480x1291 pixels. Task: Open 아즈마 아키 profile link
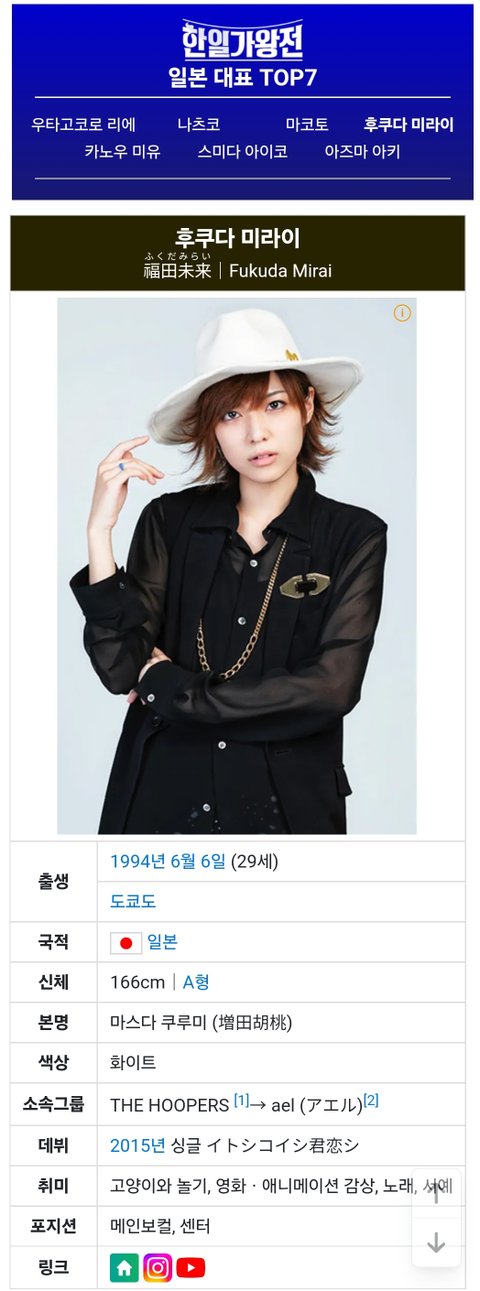(362, 152)
